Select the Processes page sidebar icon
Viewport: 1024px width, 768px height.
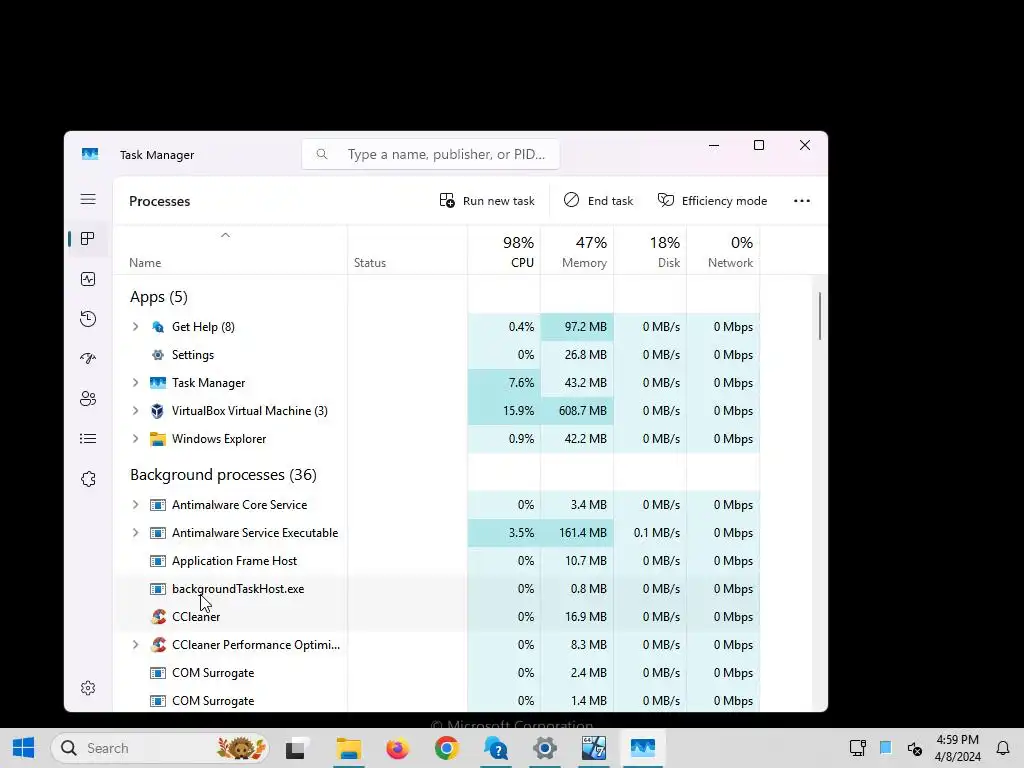click(88, 238)
